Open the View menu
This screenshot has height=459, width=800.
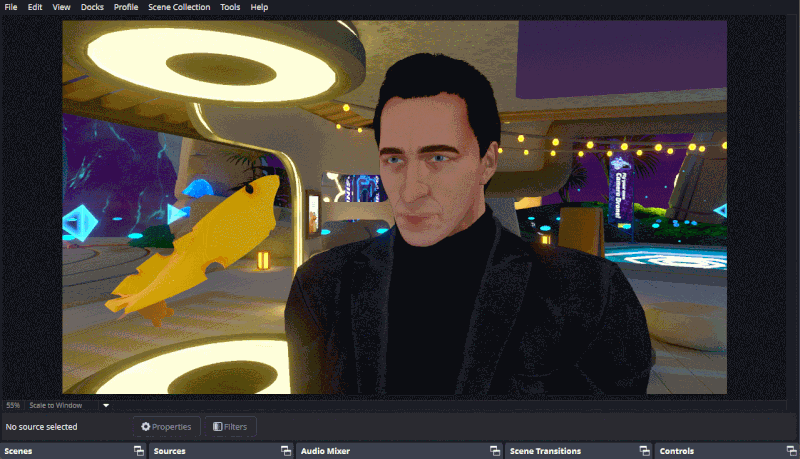point(62,7)
